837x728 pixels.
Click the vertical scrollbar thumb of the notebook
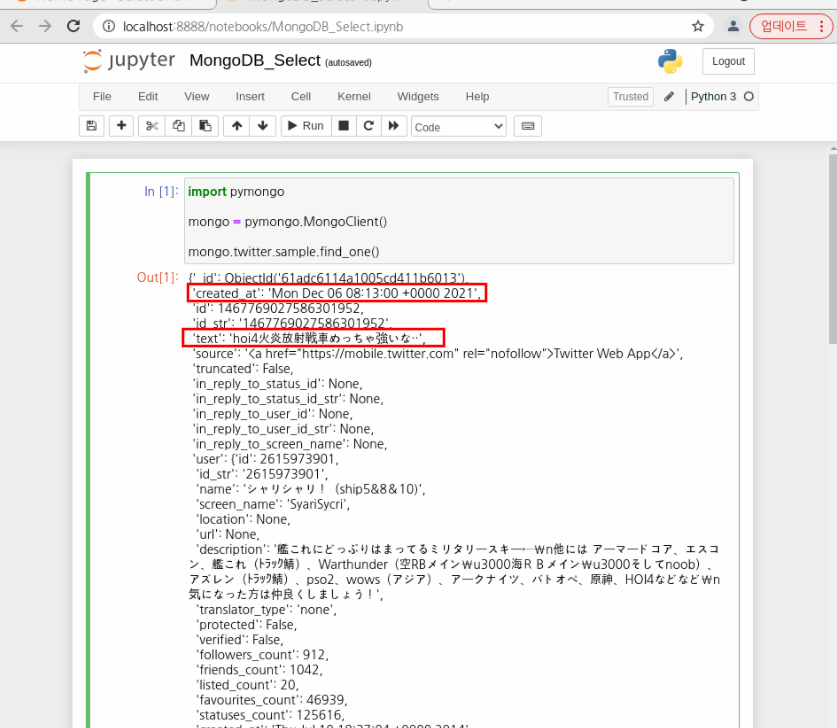click(833, 249)
